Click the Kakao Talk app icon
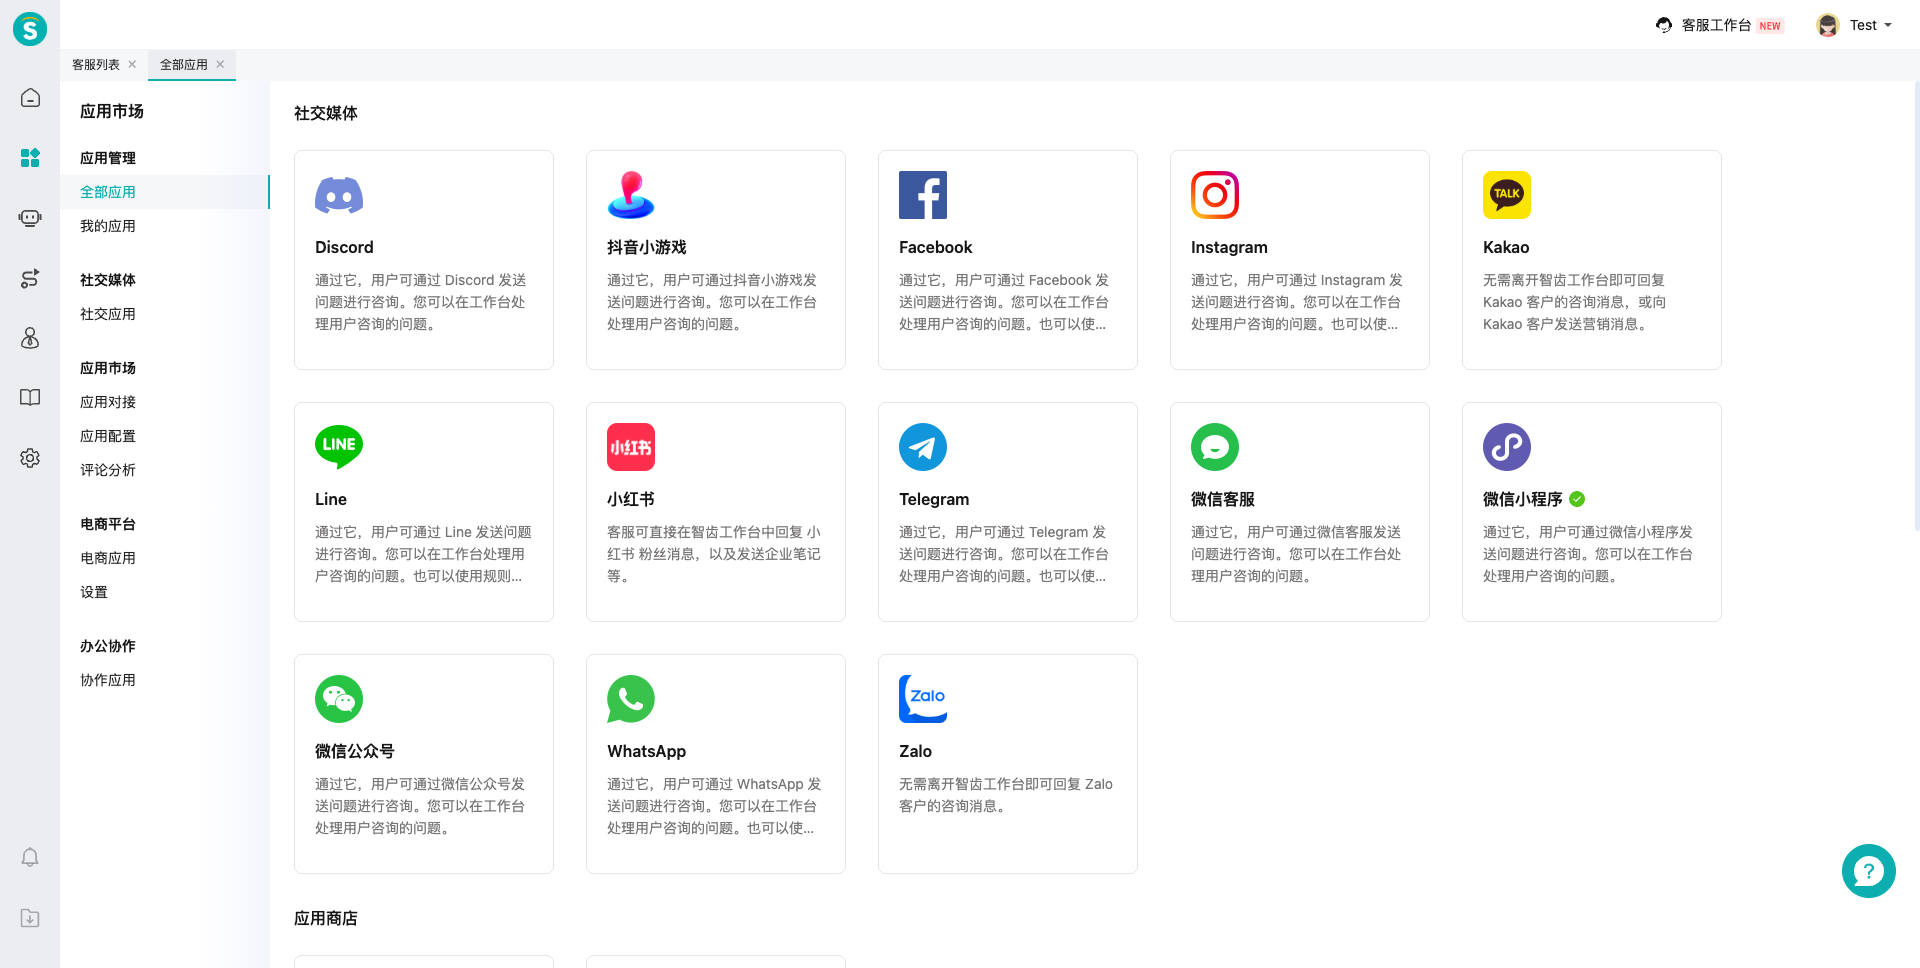The width and height of the screenshot is (1920, 968). 1507,195
